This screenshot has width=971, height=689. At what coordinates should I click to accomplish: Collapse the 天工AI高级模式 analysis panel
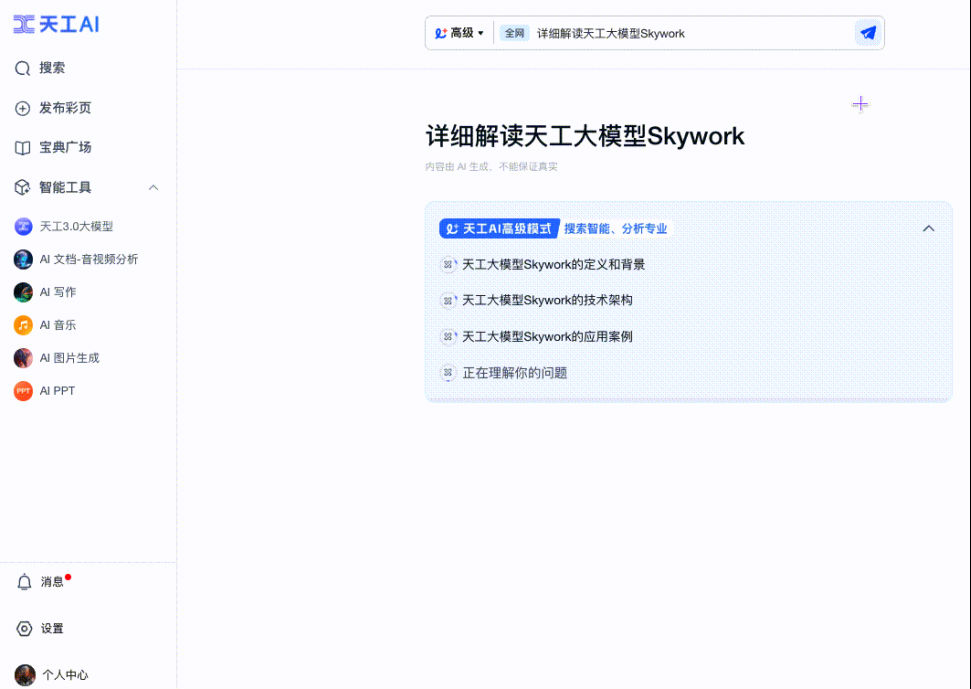coord(928,229)
